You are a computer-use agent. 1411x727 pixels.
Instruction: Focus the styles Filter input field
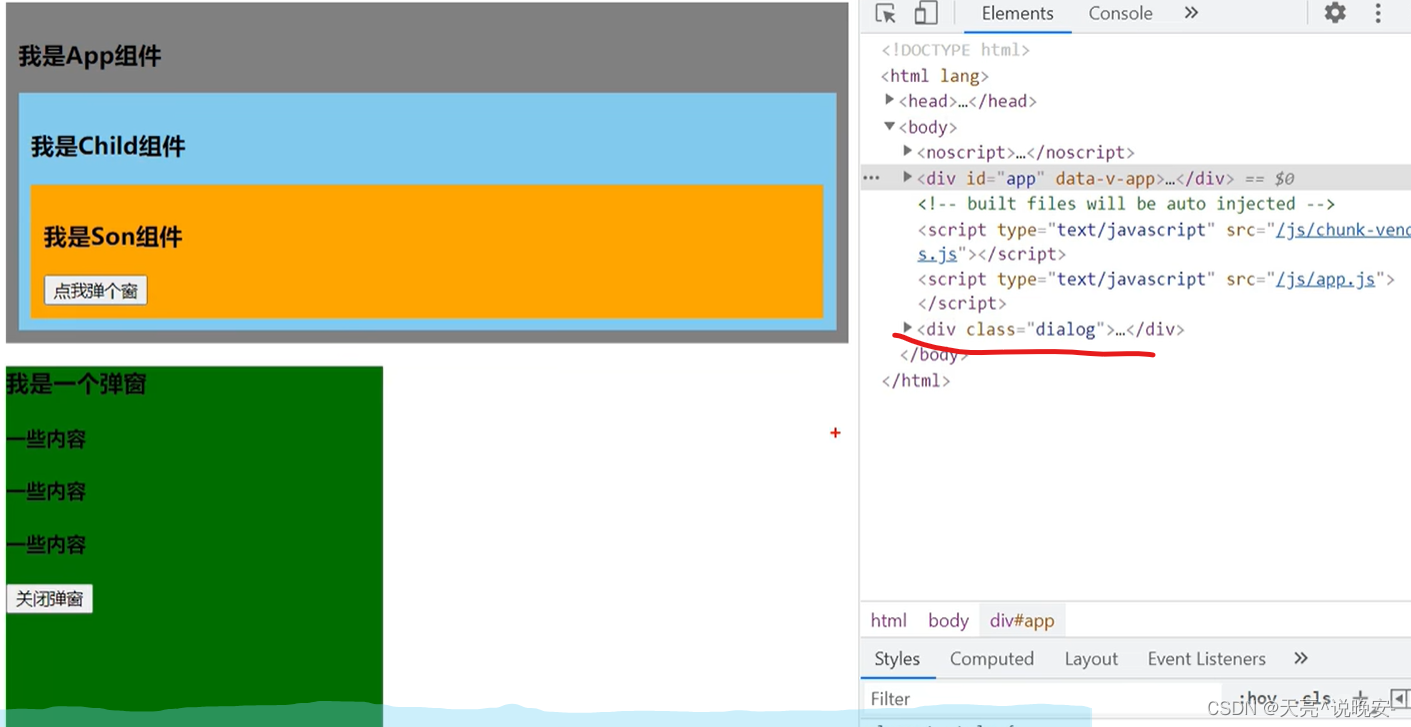coord(1040,698)
